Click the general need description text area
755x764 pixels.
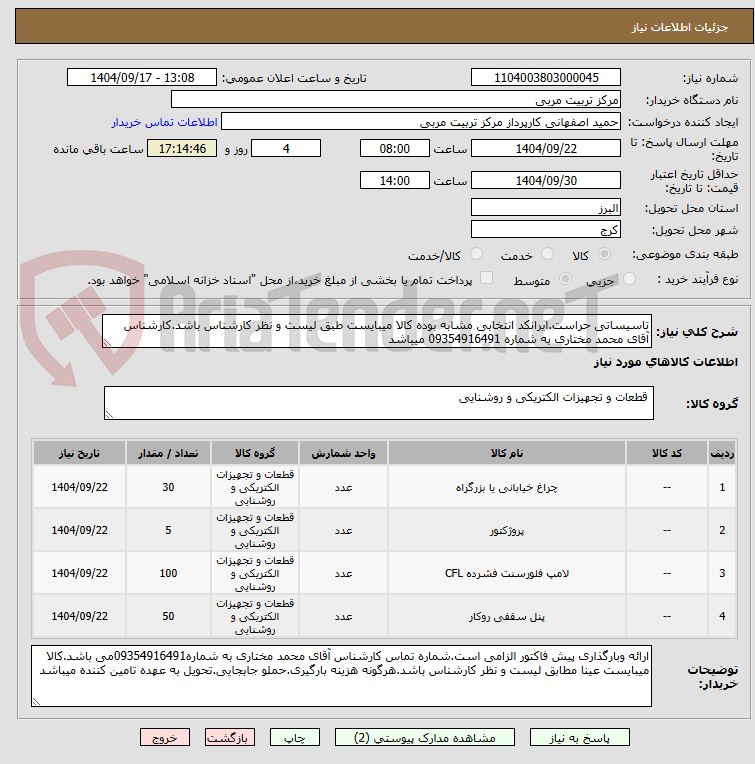377,331
